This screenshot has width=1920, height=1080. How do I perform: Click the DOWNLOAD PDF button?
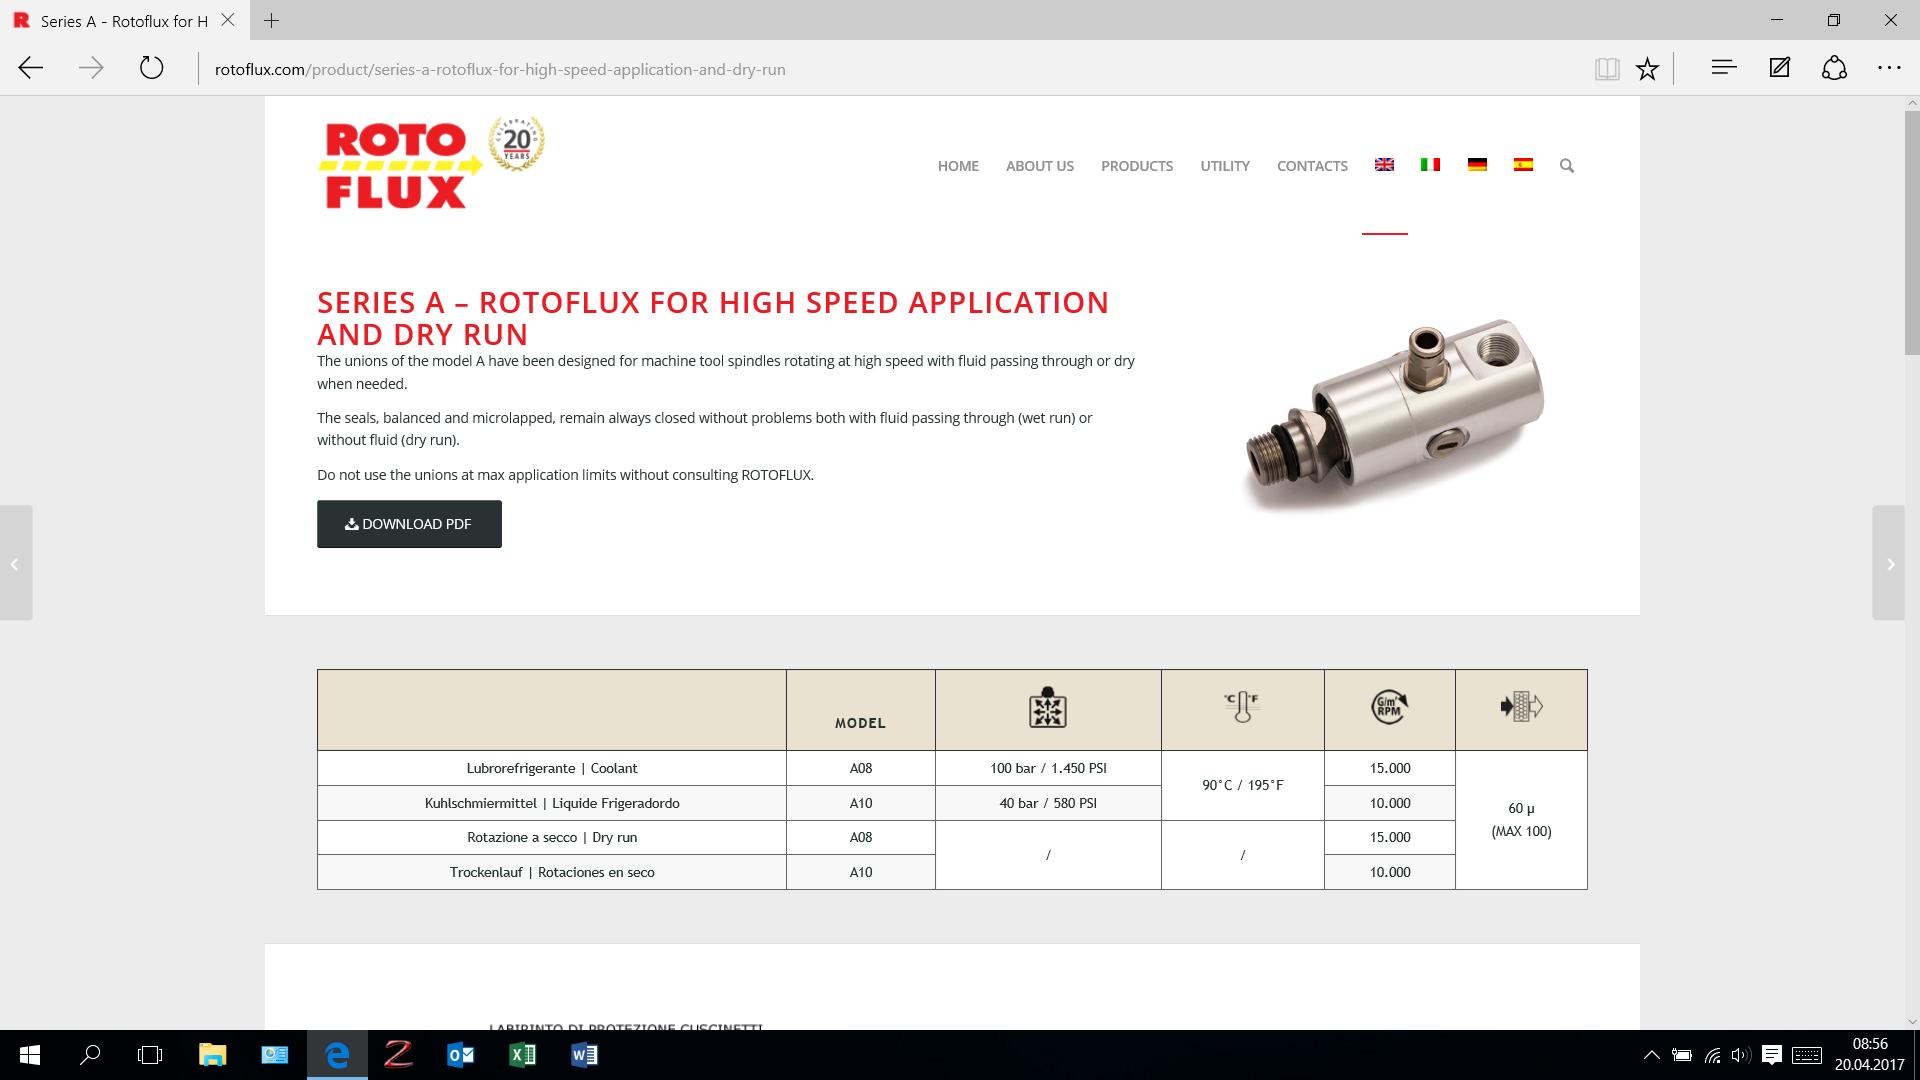409,524
